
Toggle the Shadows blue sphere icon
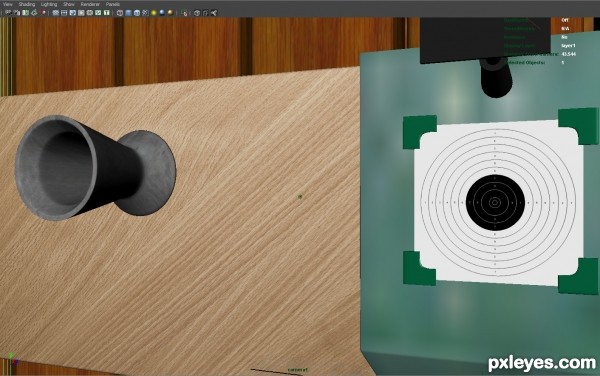coord(162,13)
